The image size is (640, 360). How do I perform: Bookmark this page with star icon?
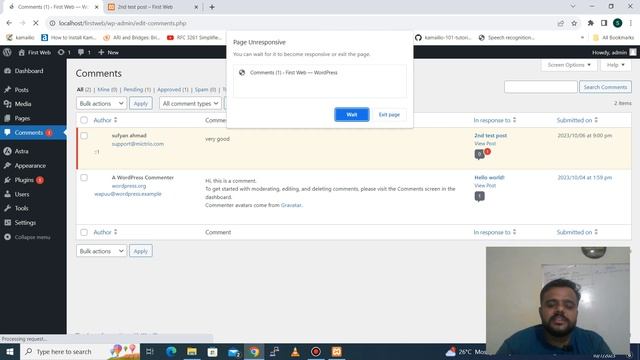point(574,23)
